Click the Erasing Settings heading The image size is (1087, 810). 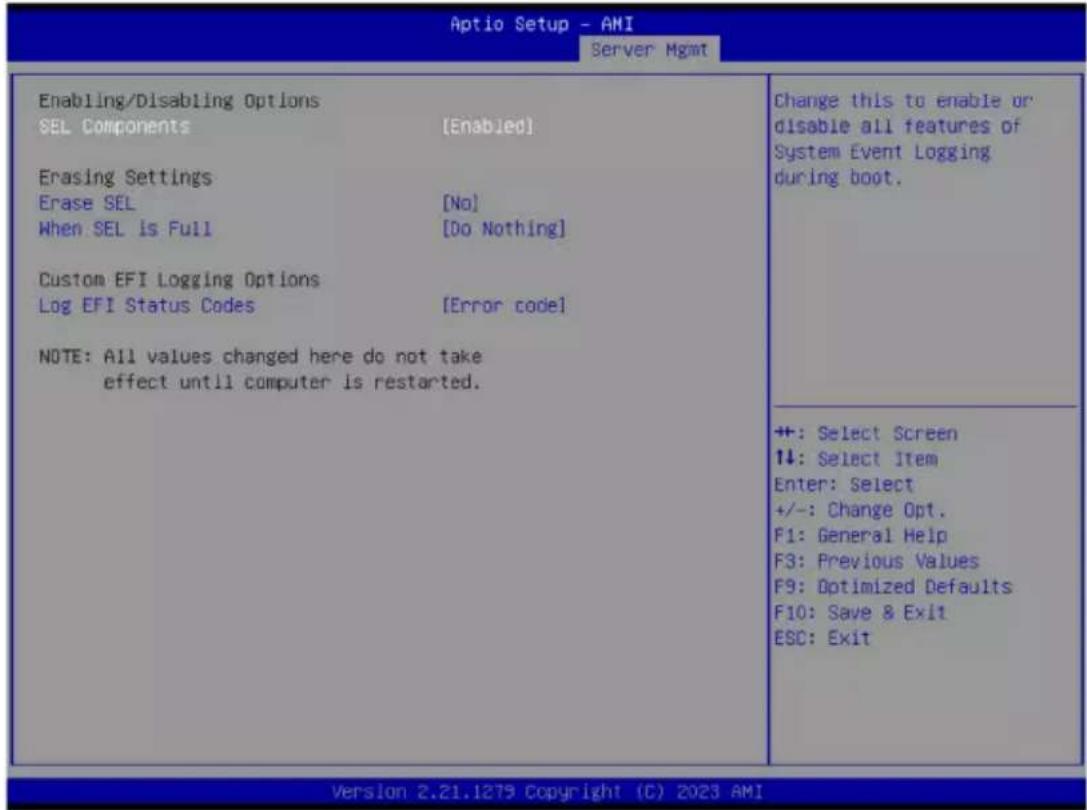click(125, 178)
